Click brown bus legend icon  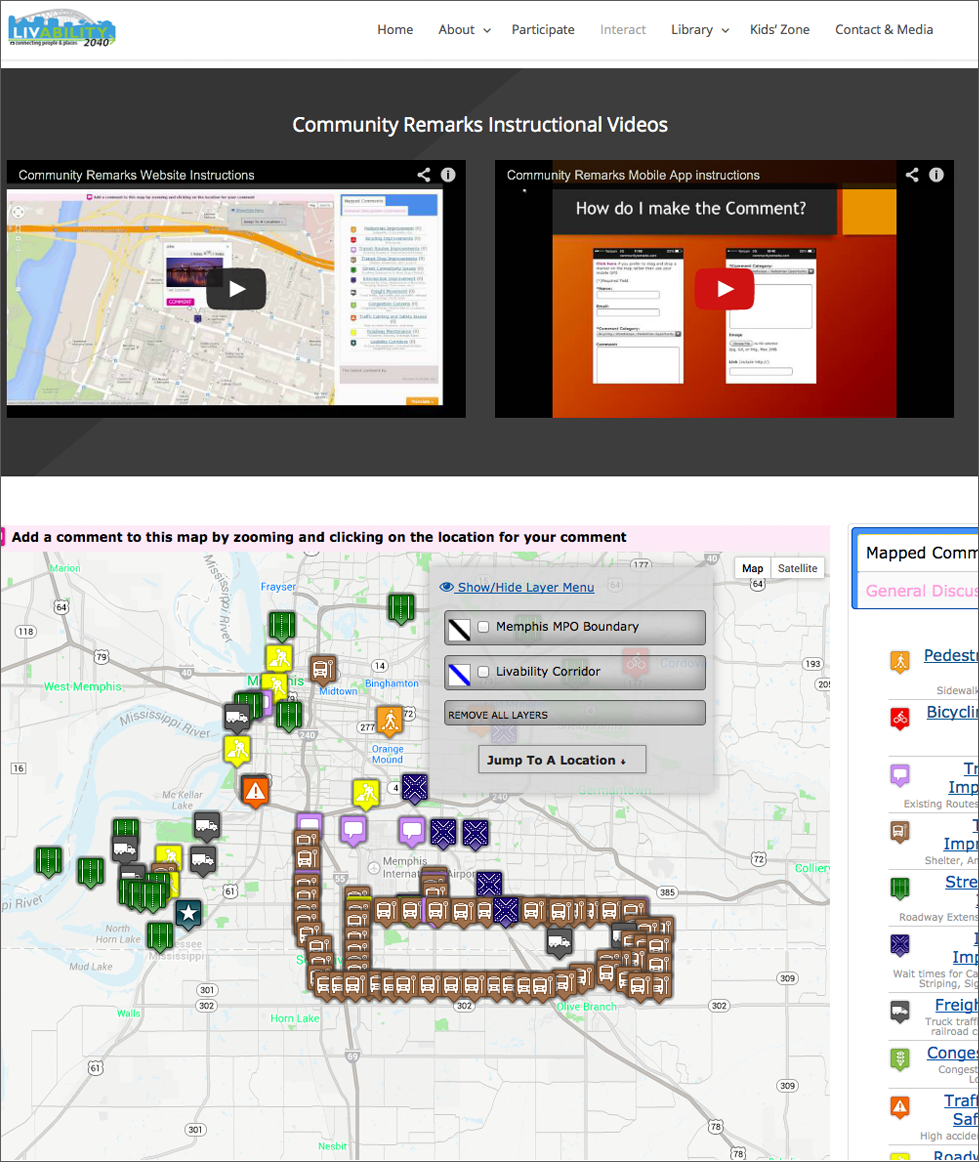[900, 831]
